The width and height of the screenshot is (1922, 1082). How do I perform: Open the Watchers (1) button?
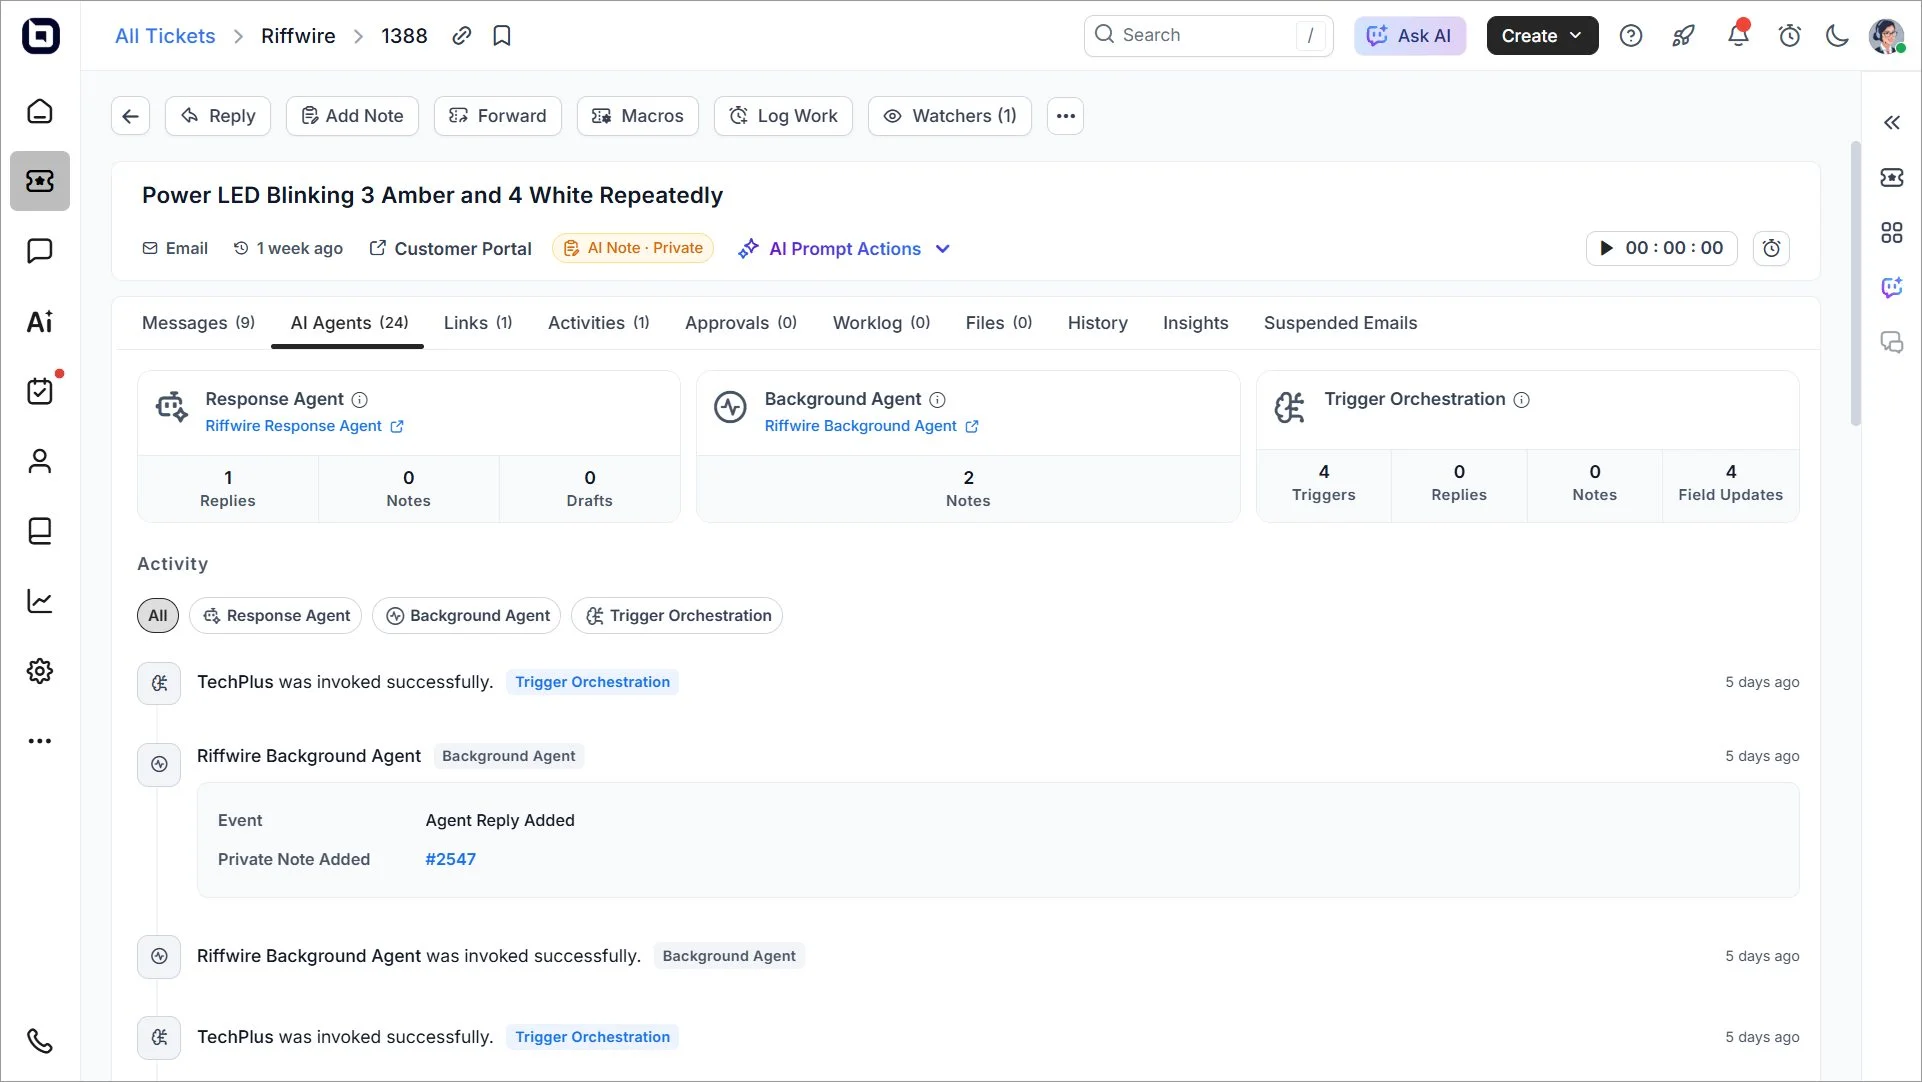click(950, 116)
